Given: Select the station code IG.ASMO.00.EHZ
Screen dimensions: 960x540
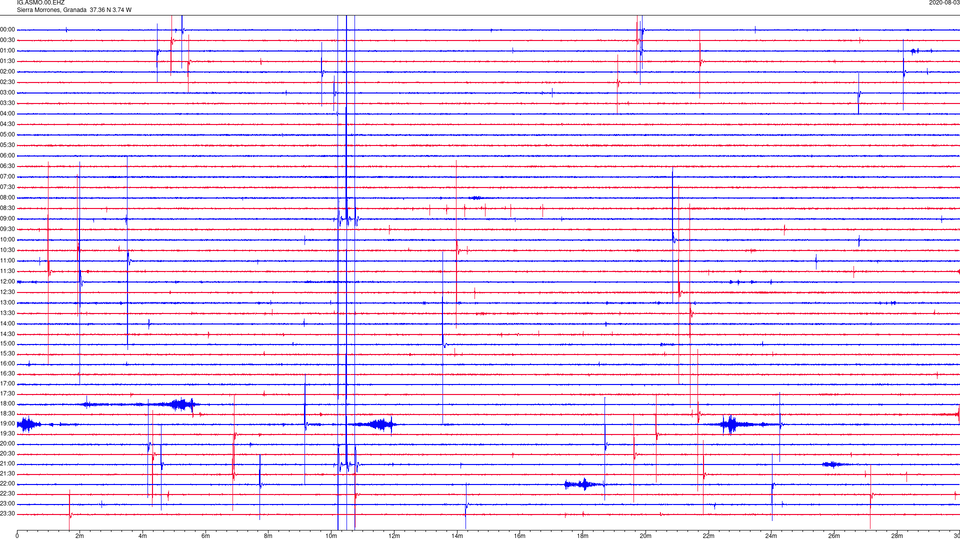Looking at the screenshot, I should (40, 2).
